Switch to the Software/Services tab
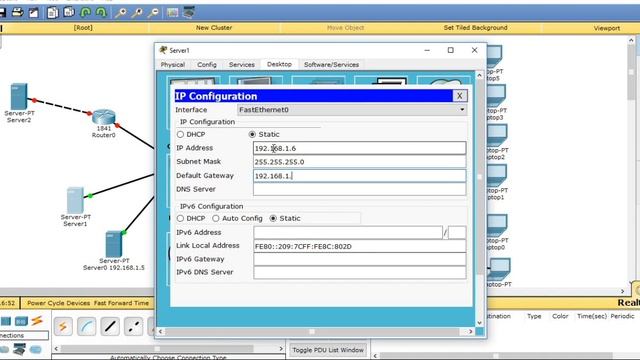Screen dimensions: 640x360 [331, 64]
